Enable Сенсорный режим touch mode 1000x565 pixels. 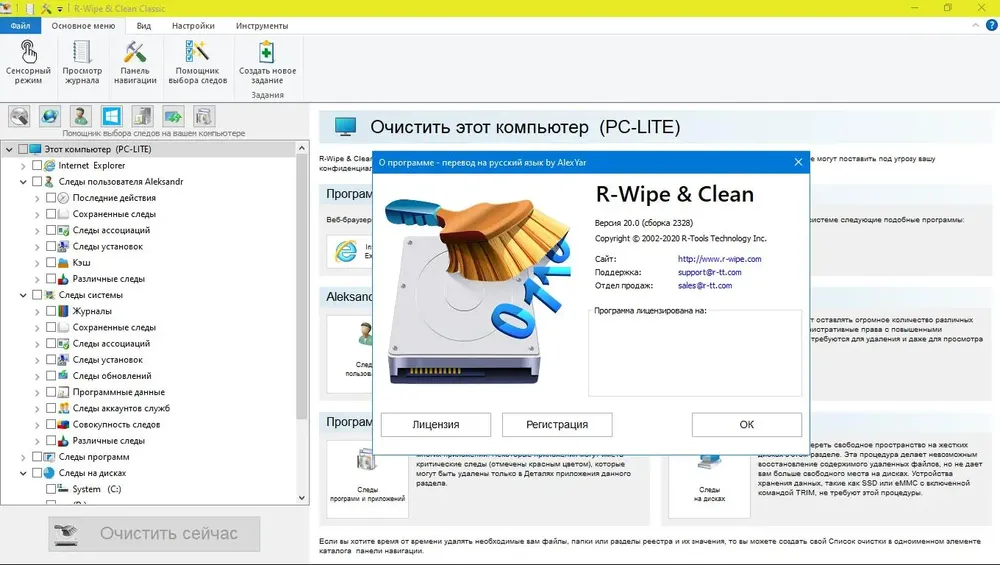[28, 62]
